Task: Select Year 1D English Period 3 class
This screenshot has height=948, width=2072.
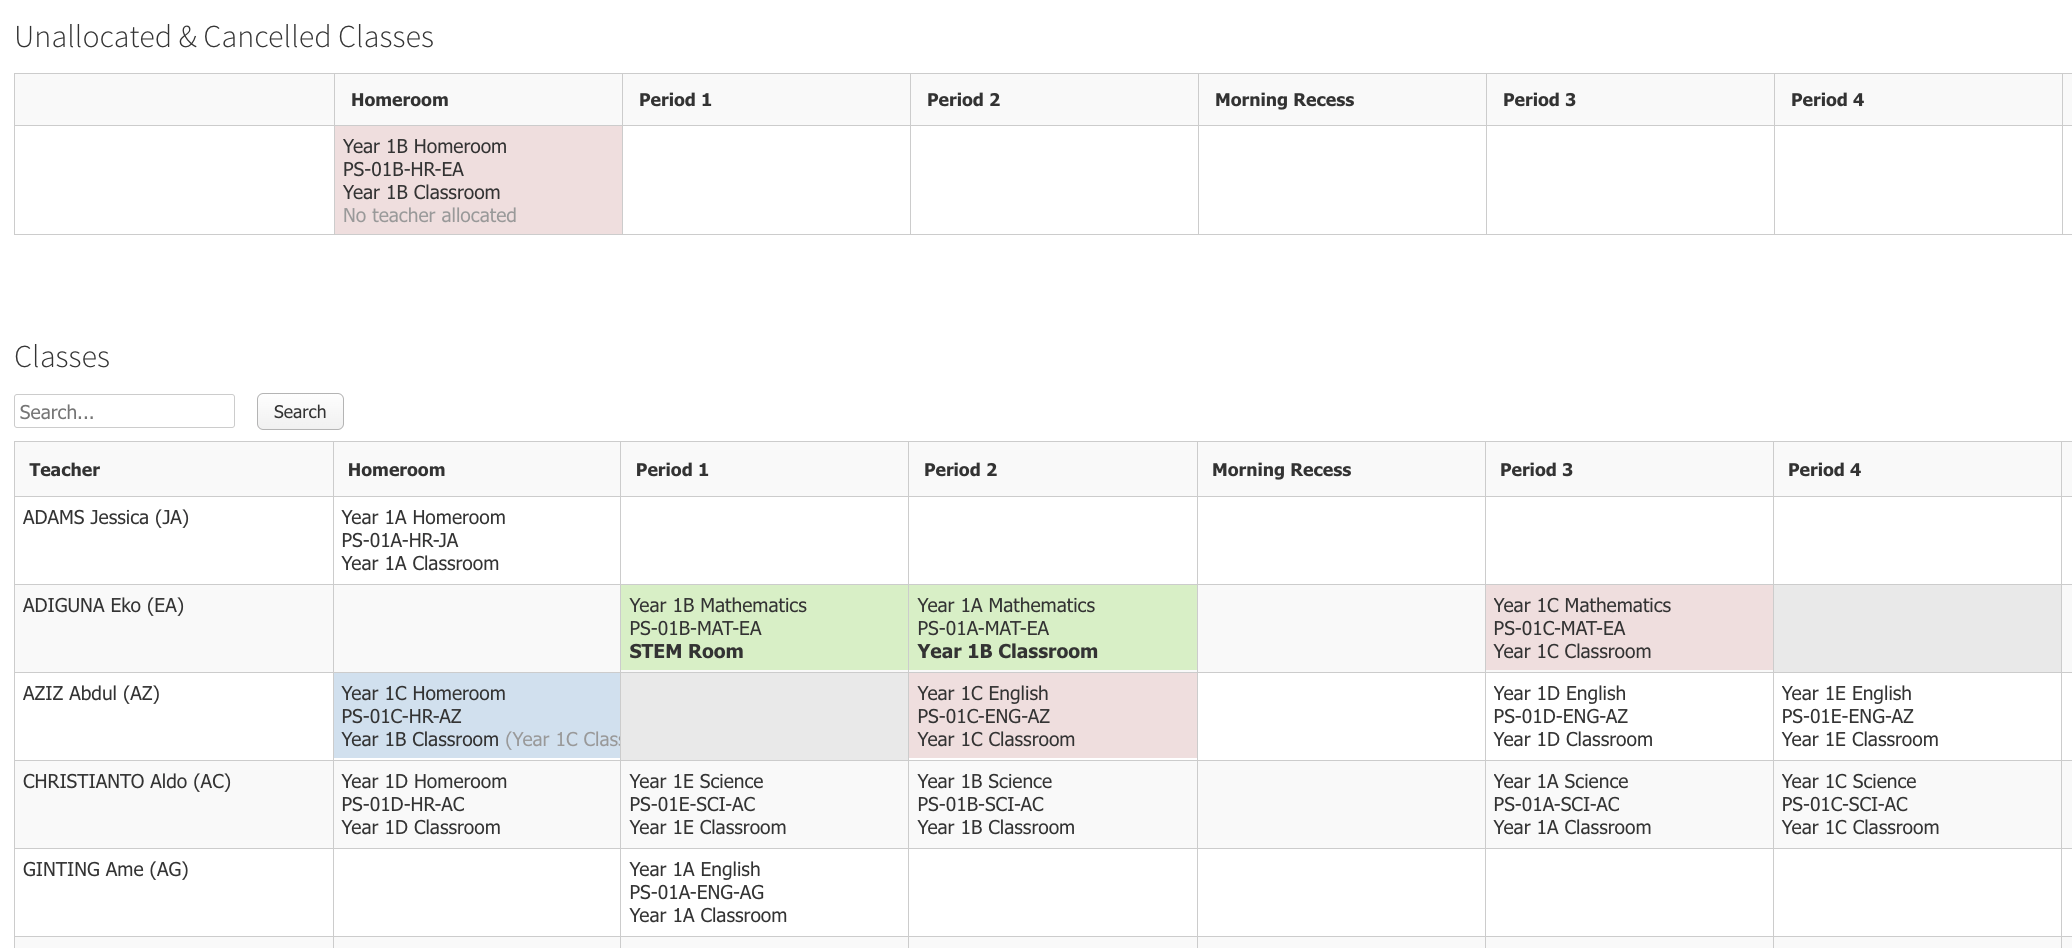Action: (1629, 716)
